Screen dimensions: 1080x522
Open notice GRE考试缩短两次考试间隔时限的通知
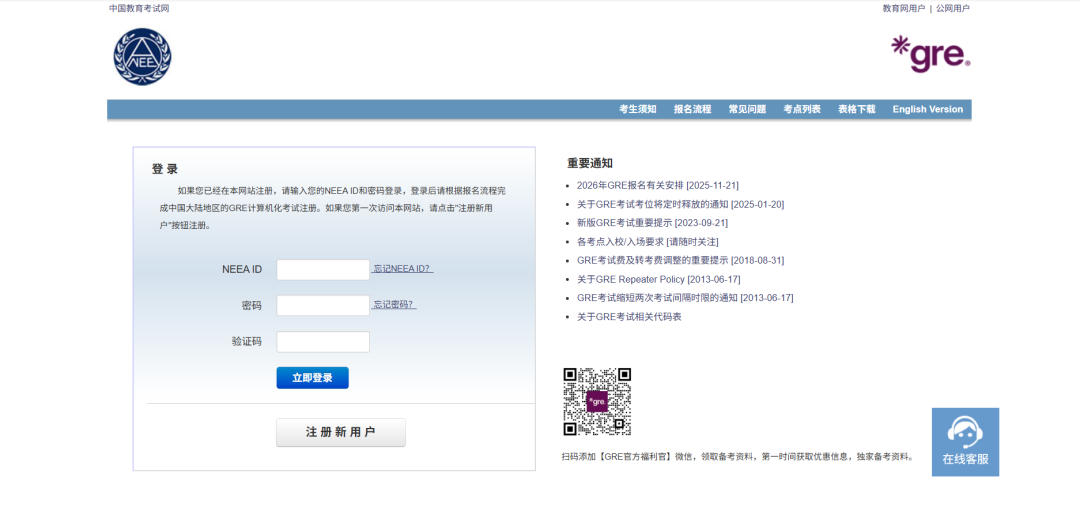(x=685, y=297)
